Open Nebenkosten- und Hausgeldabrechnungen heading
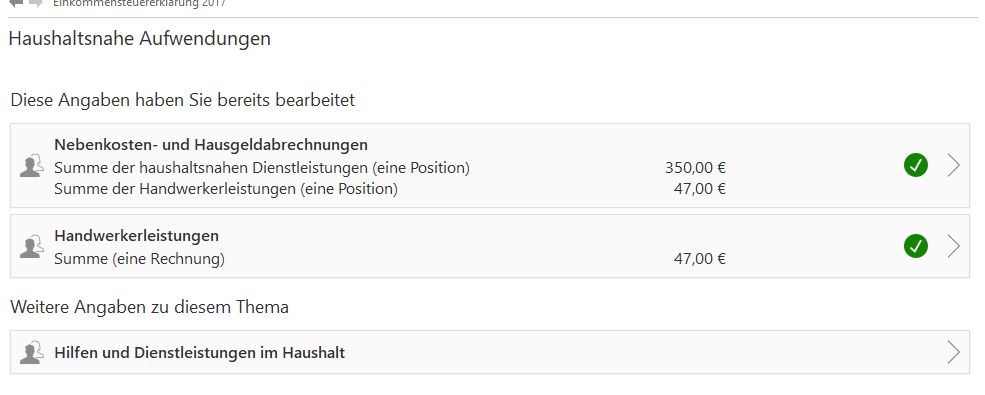Image resolution: width=985 pixels, height=395 pixels. pyautogui.click(x=211, y=144)
